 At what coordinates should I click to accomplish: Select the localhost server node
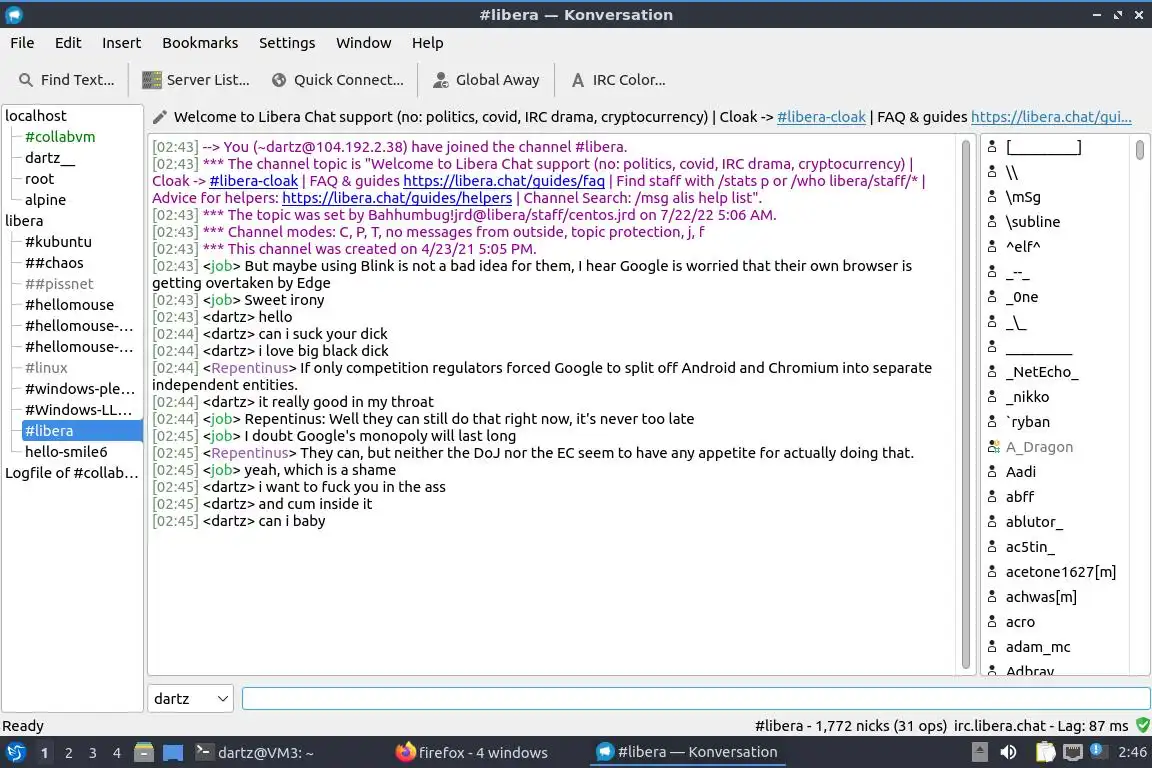[35, 115]
